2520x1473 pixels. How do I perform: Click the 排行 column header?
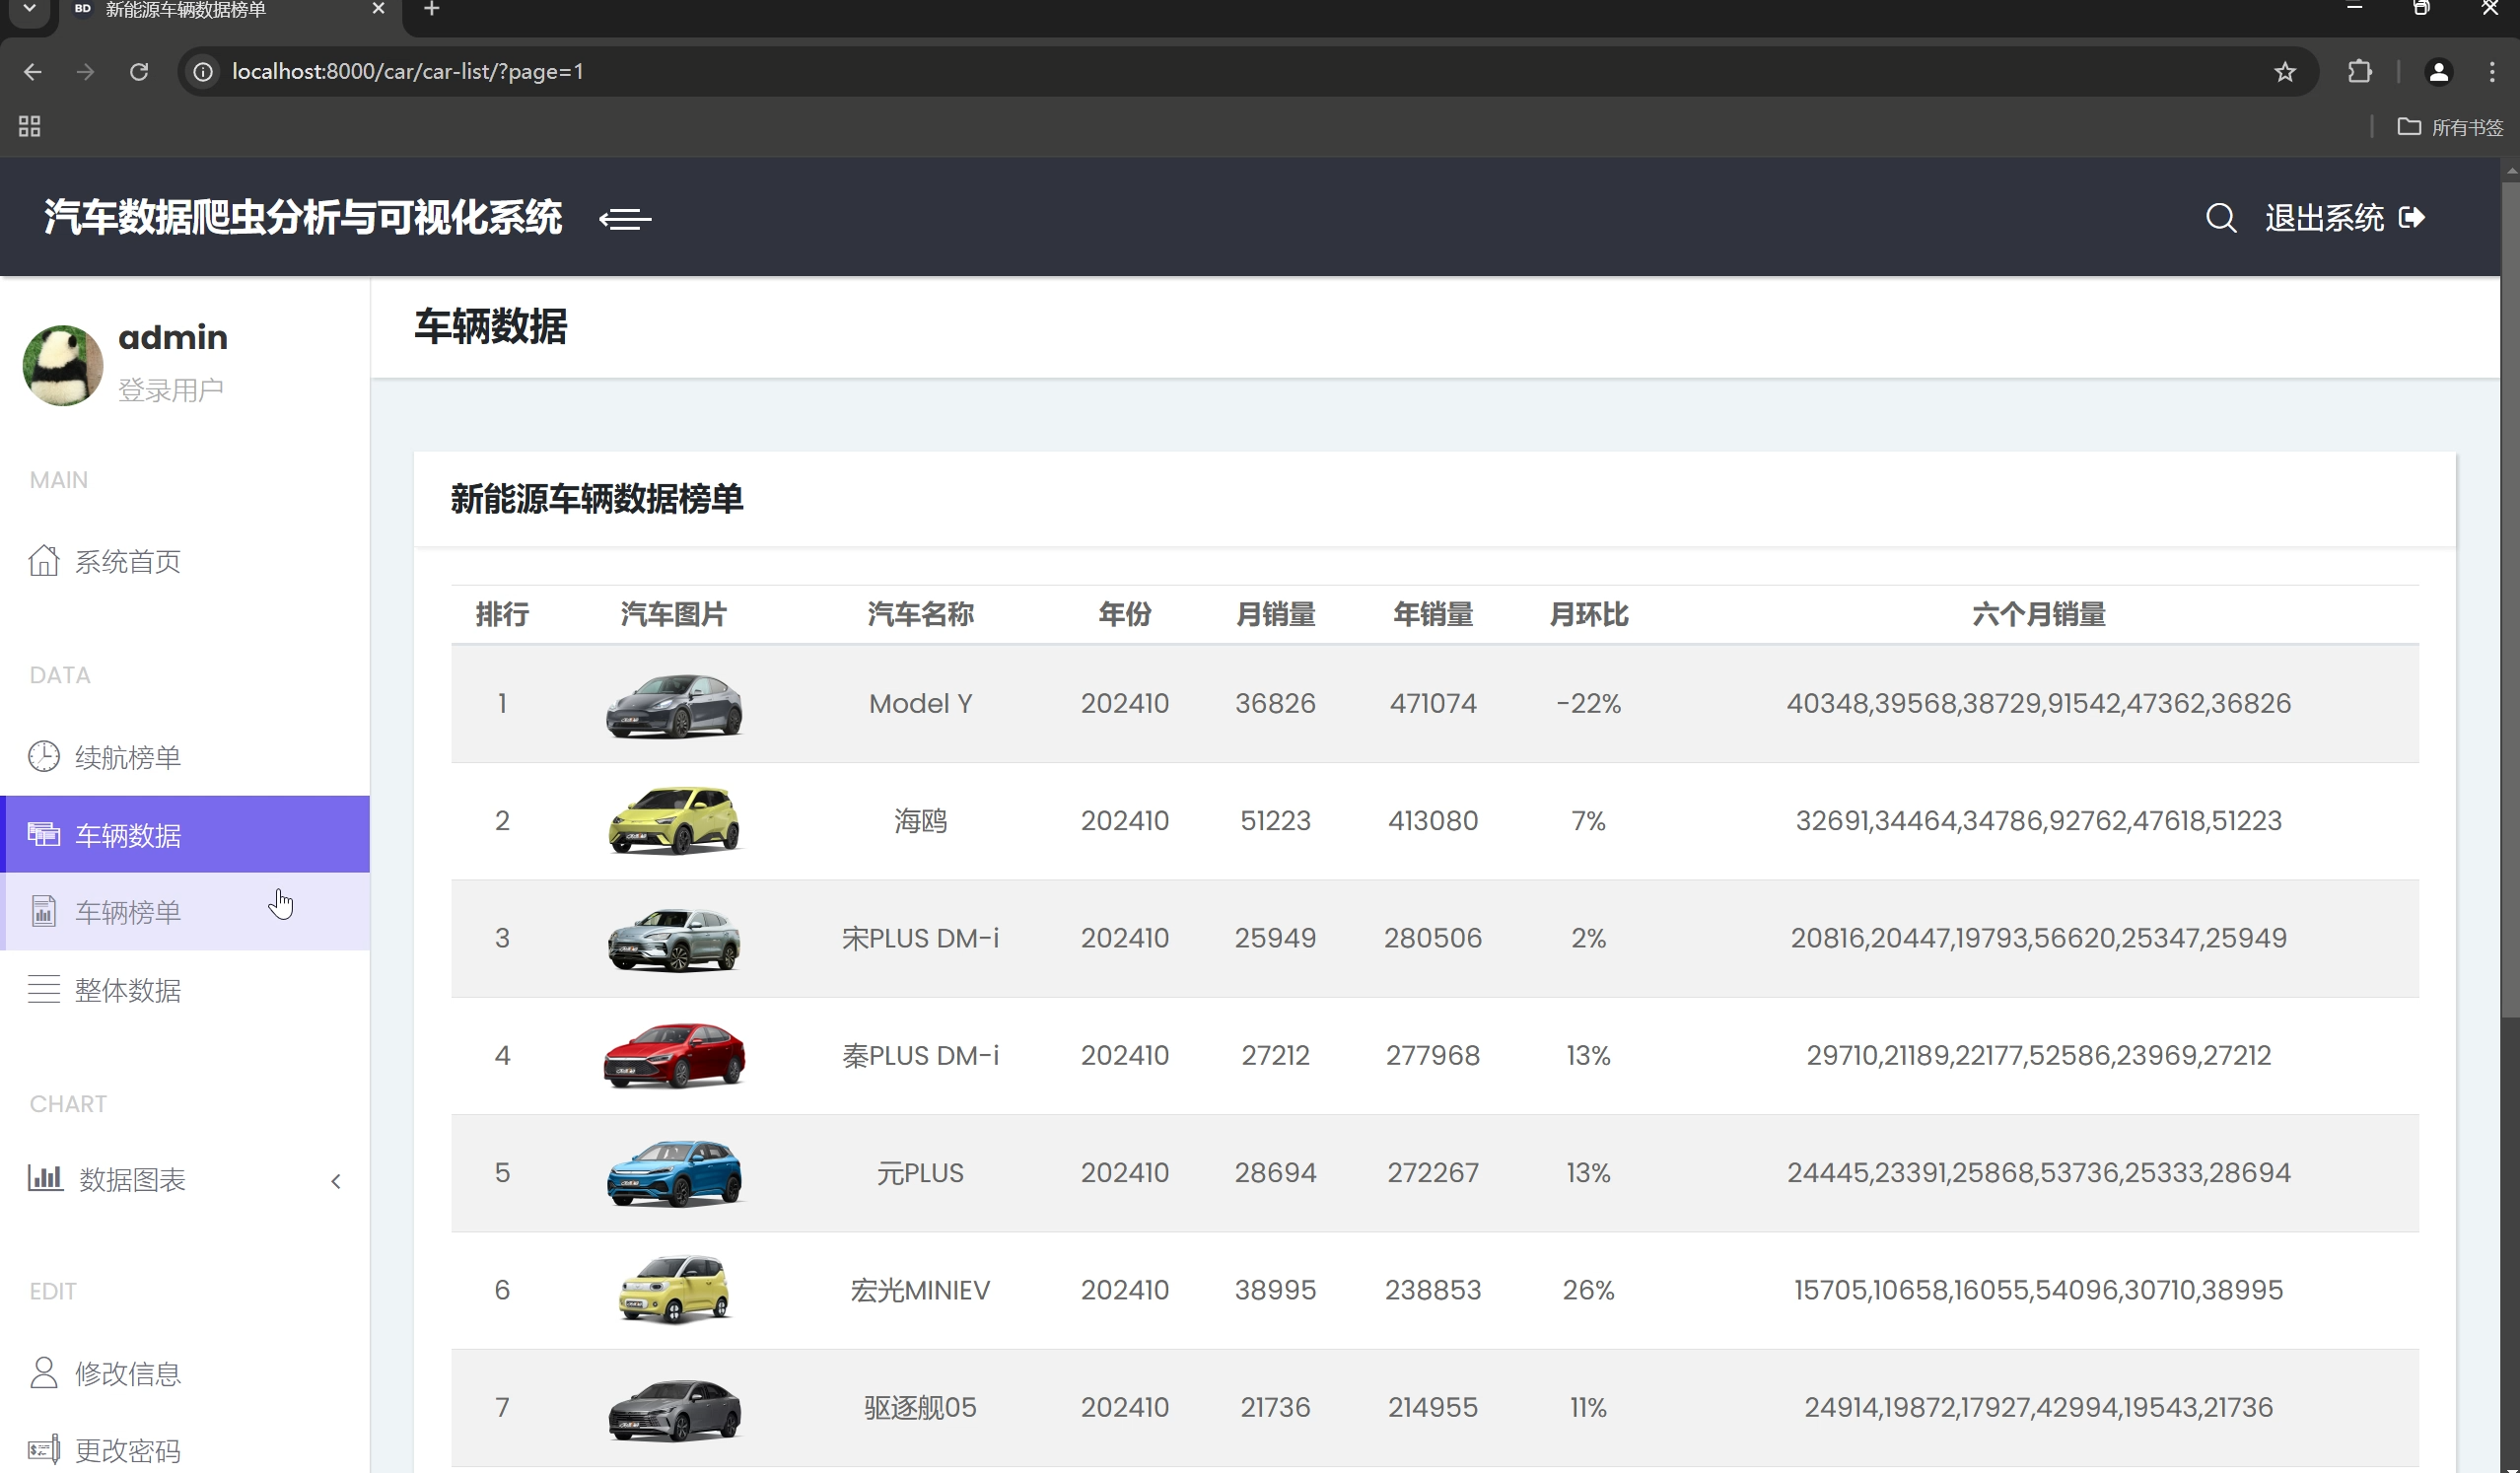[502, 613]
